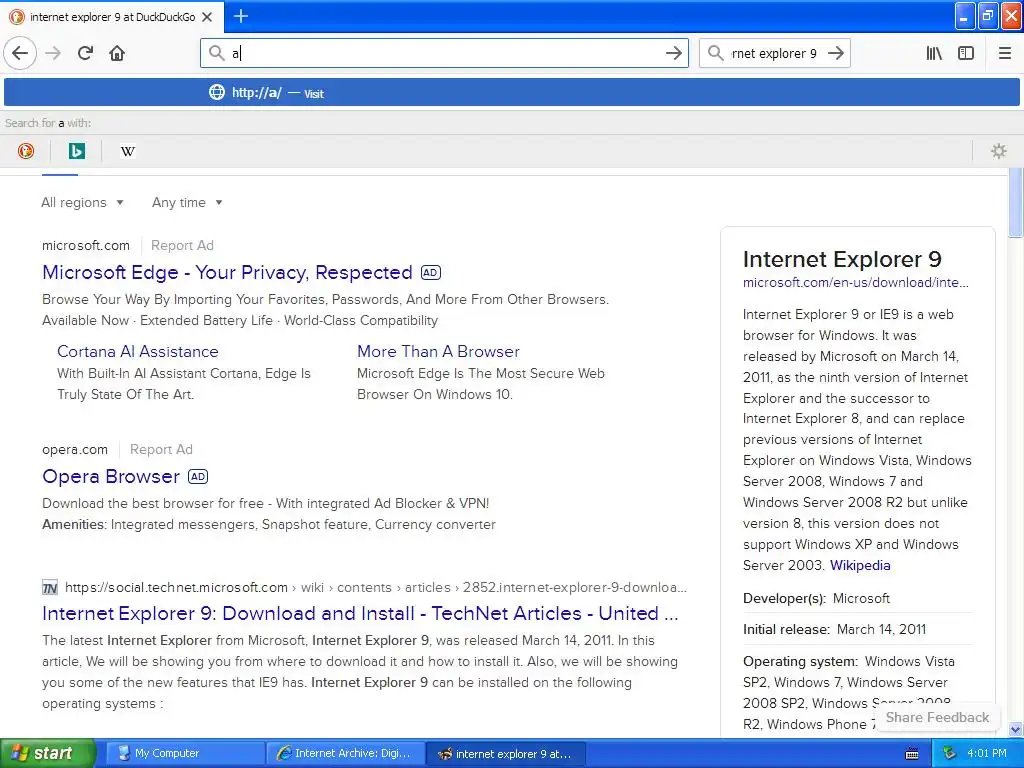Open the browser home page
Viewport: 1024px width, 768px height.
pos(117,53)
